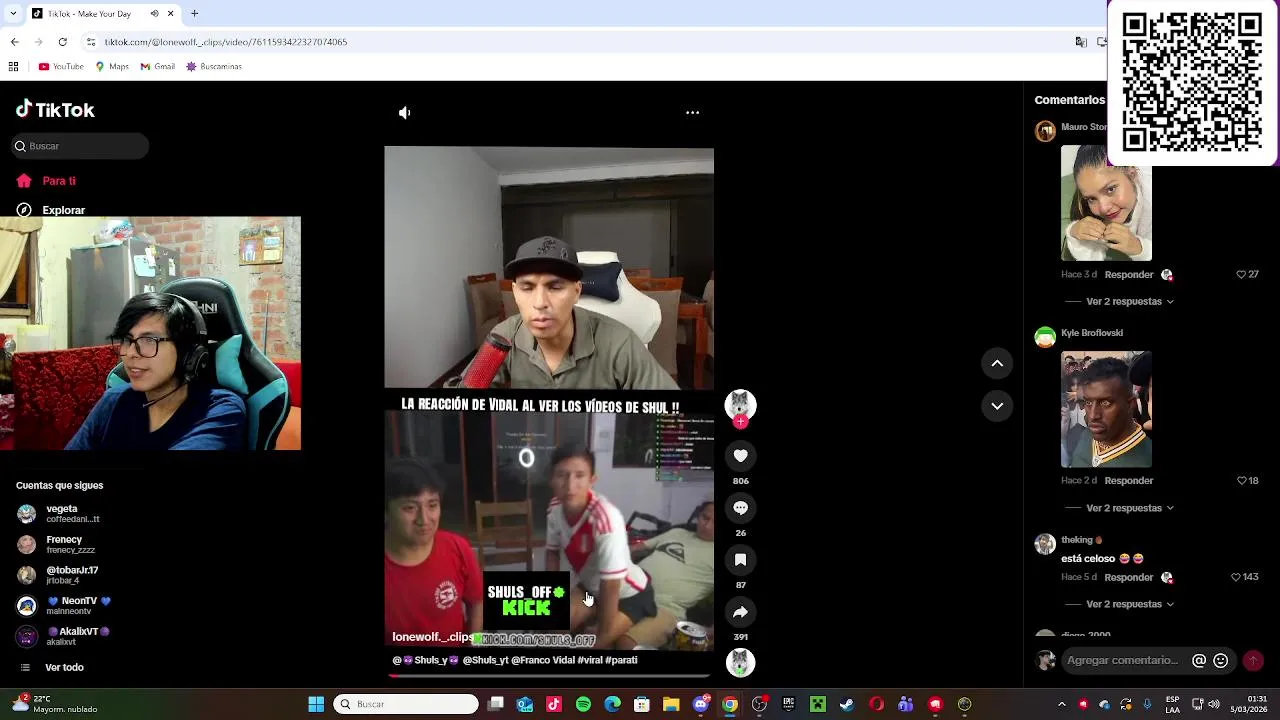The height and width of the screenshot is (720, 1280).
Task: Post comment with red arrow button
Action: point(1253,660)
